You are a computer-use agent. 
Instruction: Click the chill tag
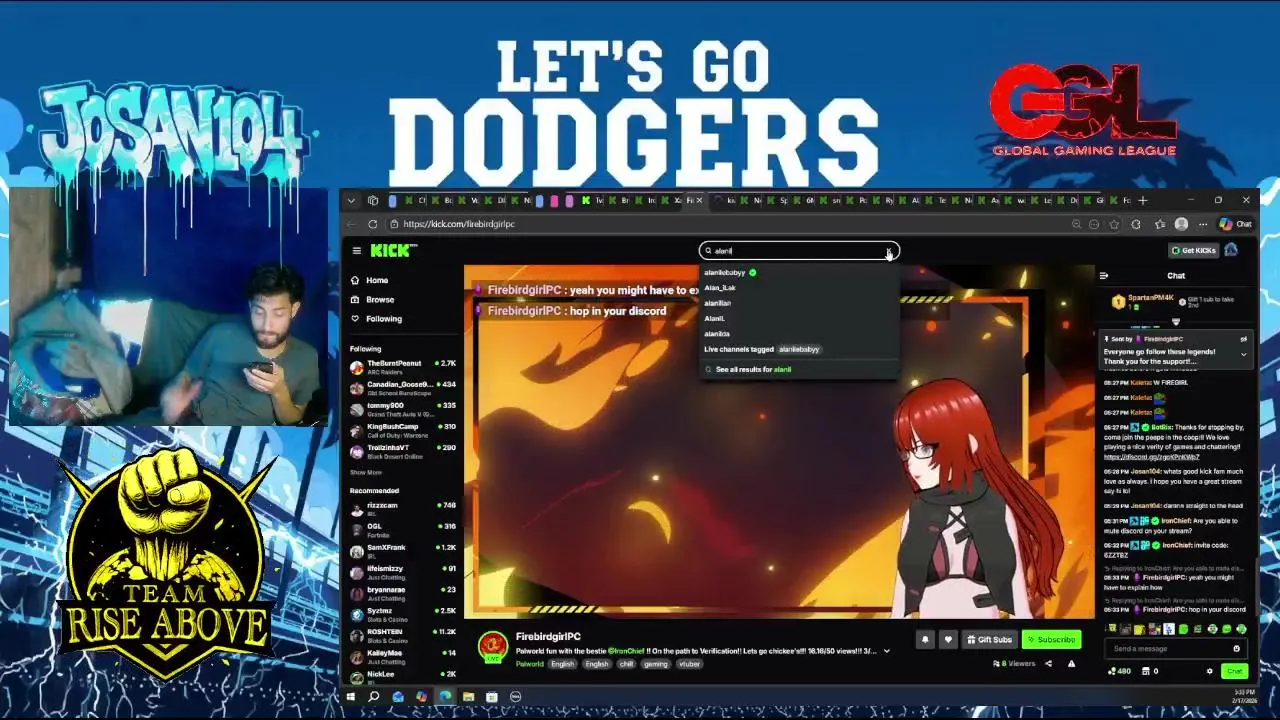626,664
